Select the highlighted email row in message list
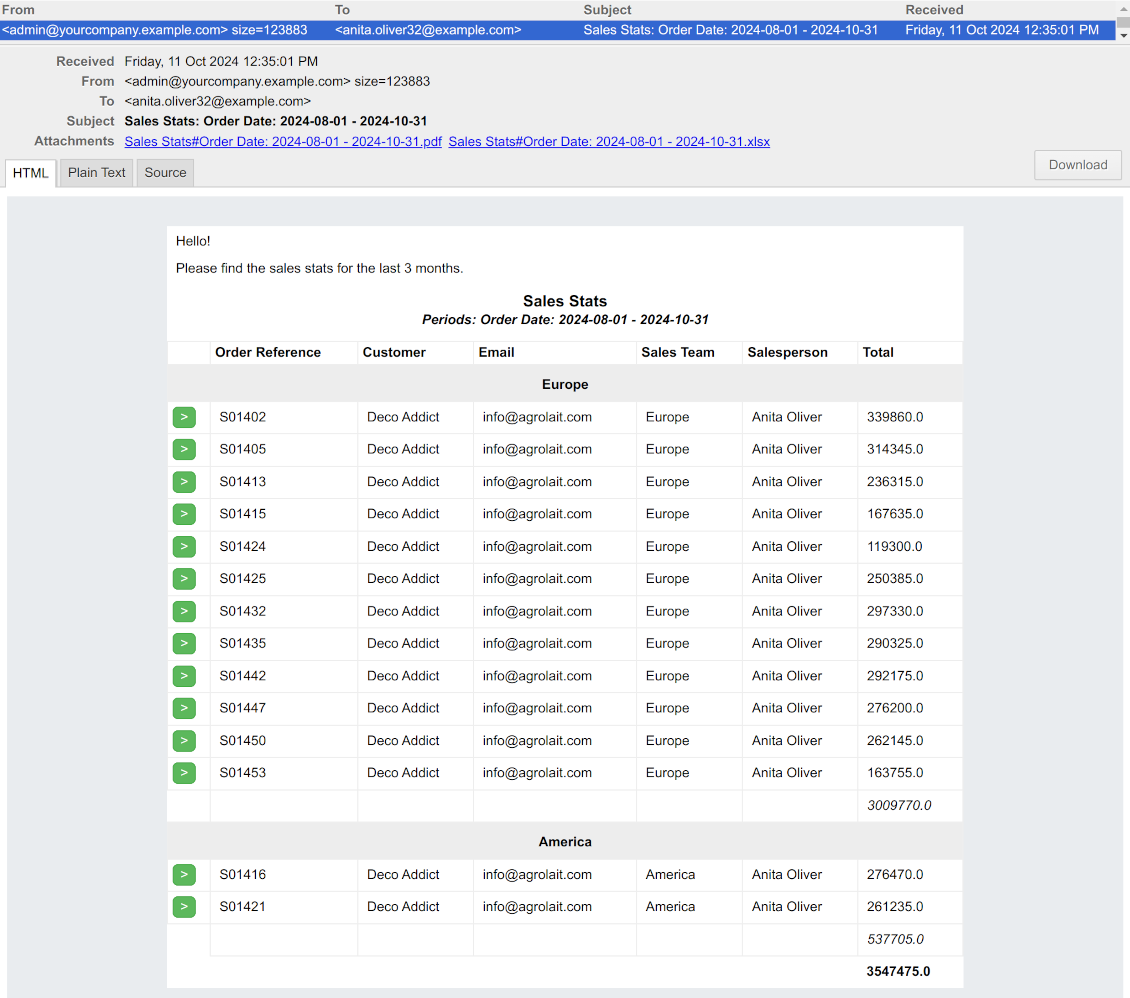Image resolution: width=1130 pixels, height=998 pixels. coord(558,30)
